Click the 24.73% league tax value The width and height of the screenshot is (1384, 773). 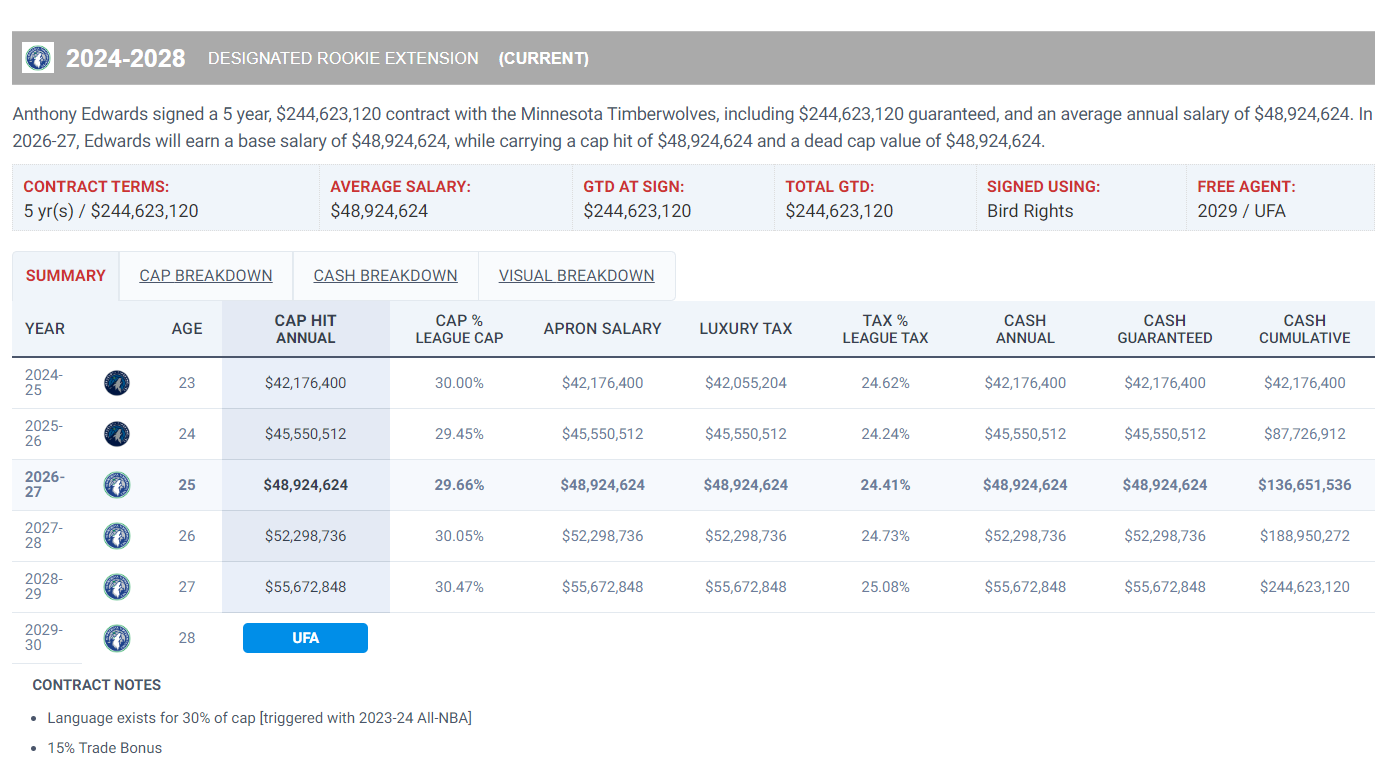point(885,536)
